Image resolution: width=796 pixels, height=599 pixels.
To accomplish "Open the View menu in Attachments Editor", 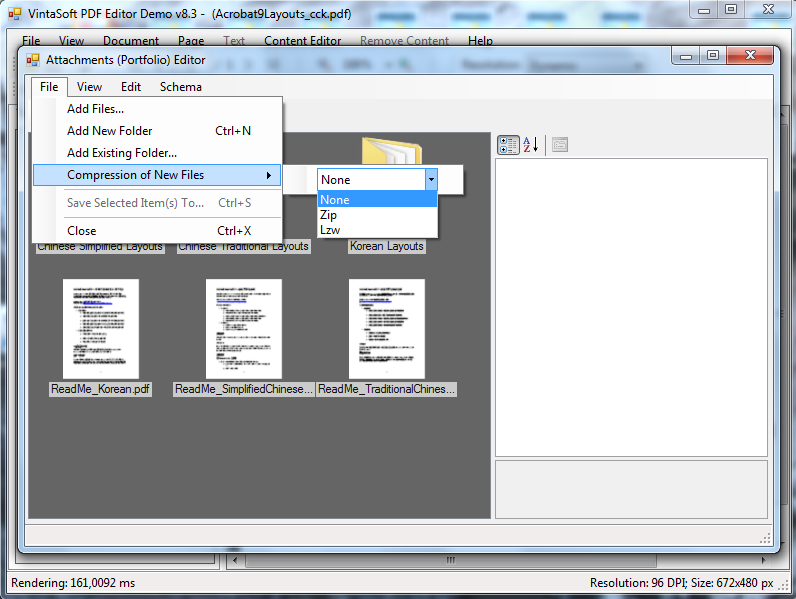I will pos(89,87).
